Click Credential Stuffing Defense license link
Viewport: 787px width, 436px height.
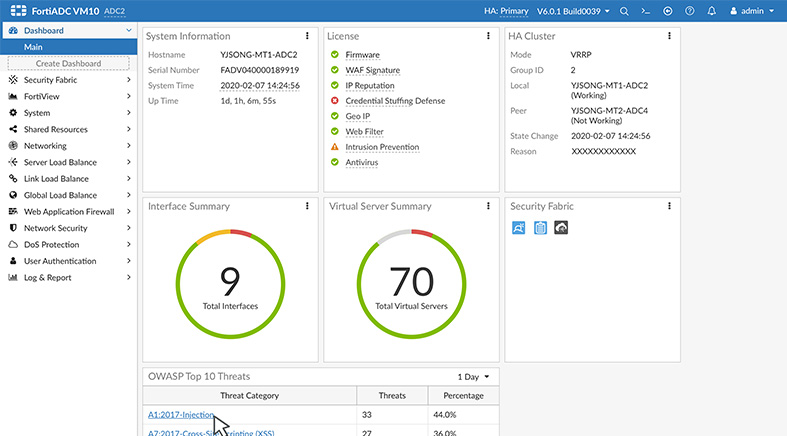tap(395, 101)
